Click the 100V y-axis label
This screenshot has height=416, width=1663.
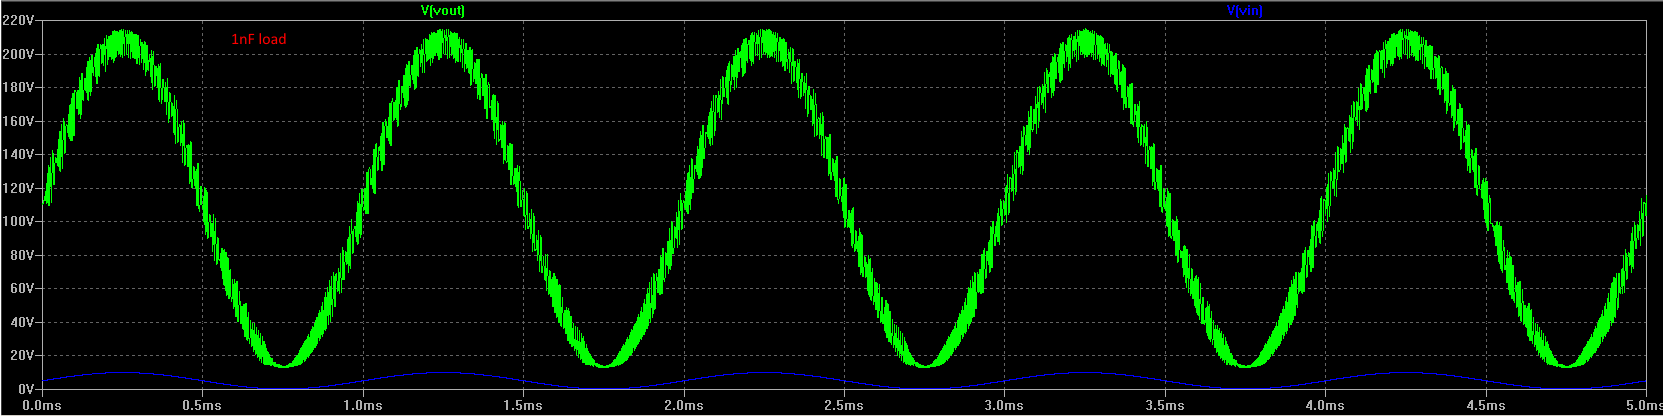click(18, 222)
